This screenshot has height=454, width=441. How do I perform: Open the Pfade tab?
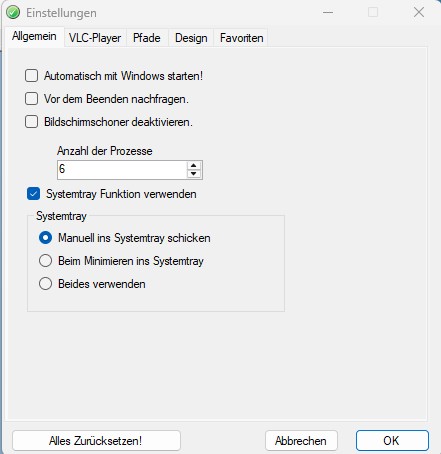pyautogui.click(x=147, y=38)
